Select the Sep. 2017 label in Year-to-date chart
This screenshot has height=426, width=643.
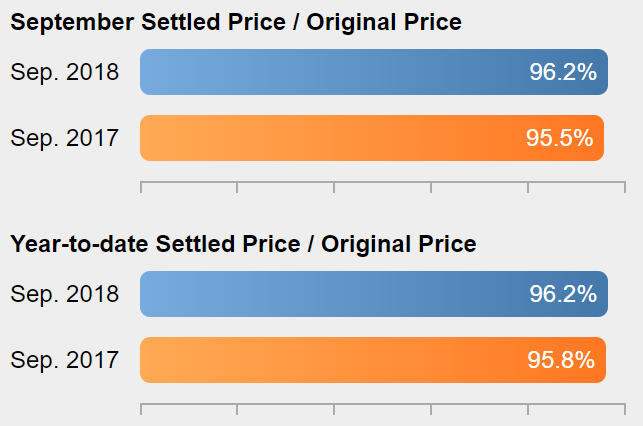(x=65, y=360)
